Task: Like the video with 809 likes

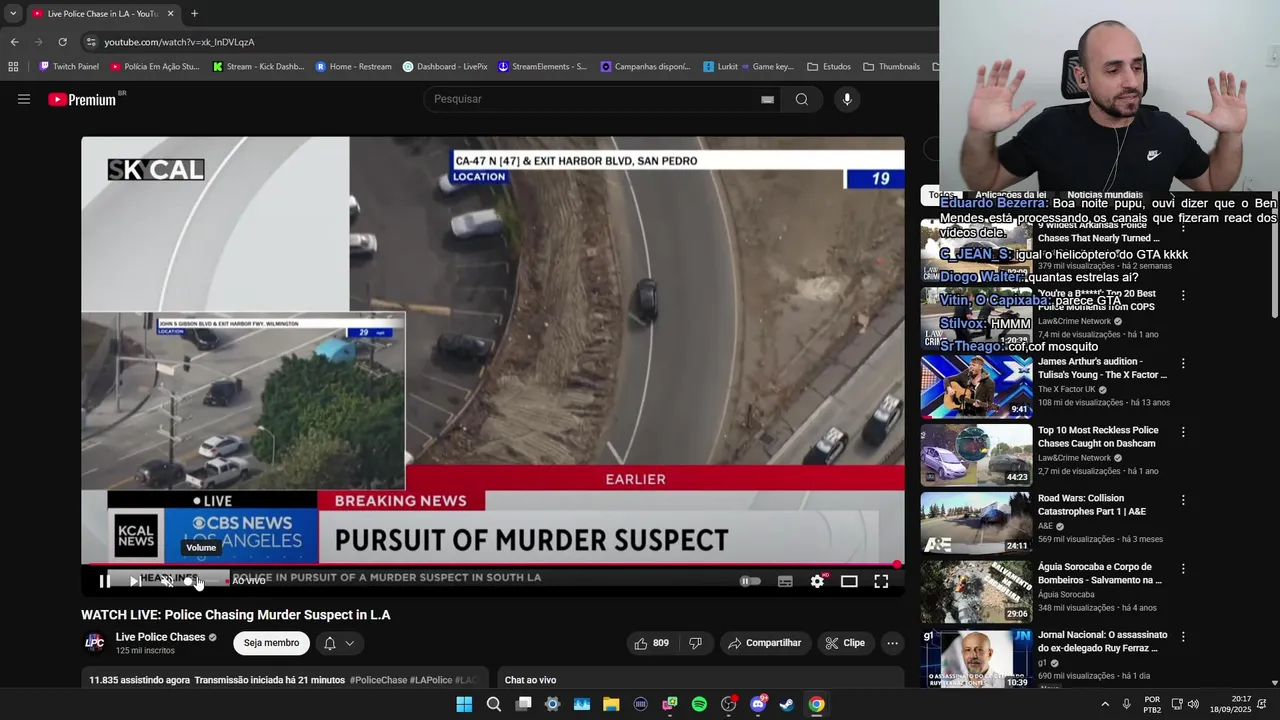Action: coord(651,643)
